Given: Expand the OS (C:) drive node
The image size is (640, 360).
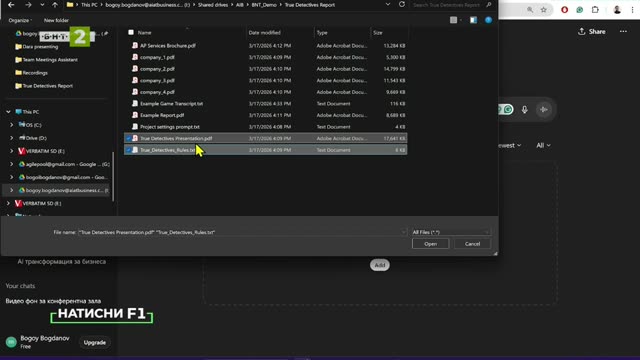Looking at the screenshot, I should [11, 124].
